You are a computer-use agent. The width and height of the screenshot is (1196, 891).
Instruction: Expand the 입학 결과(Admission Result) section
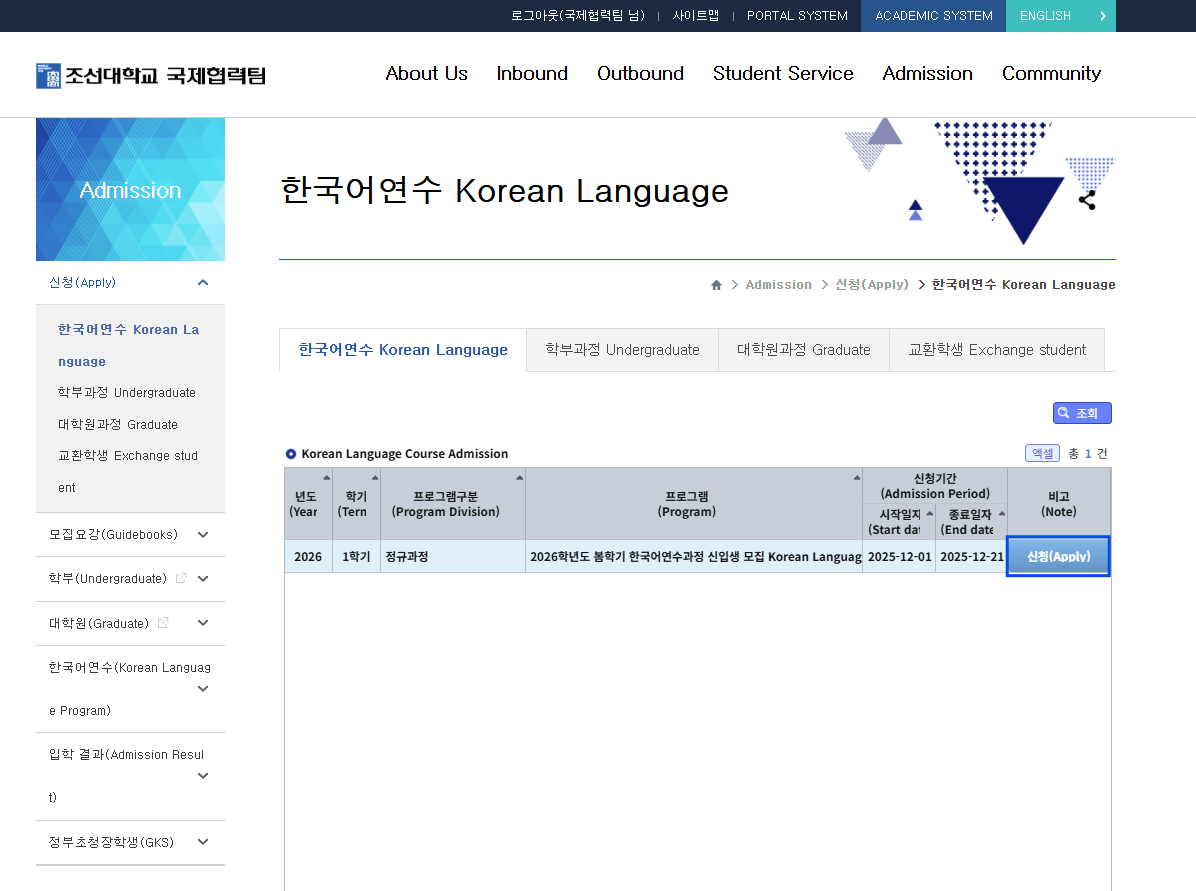point(203,776)
